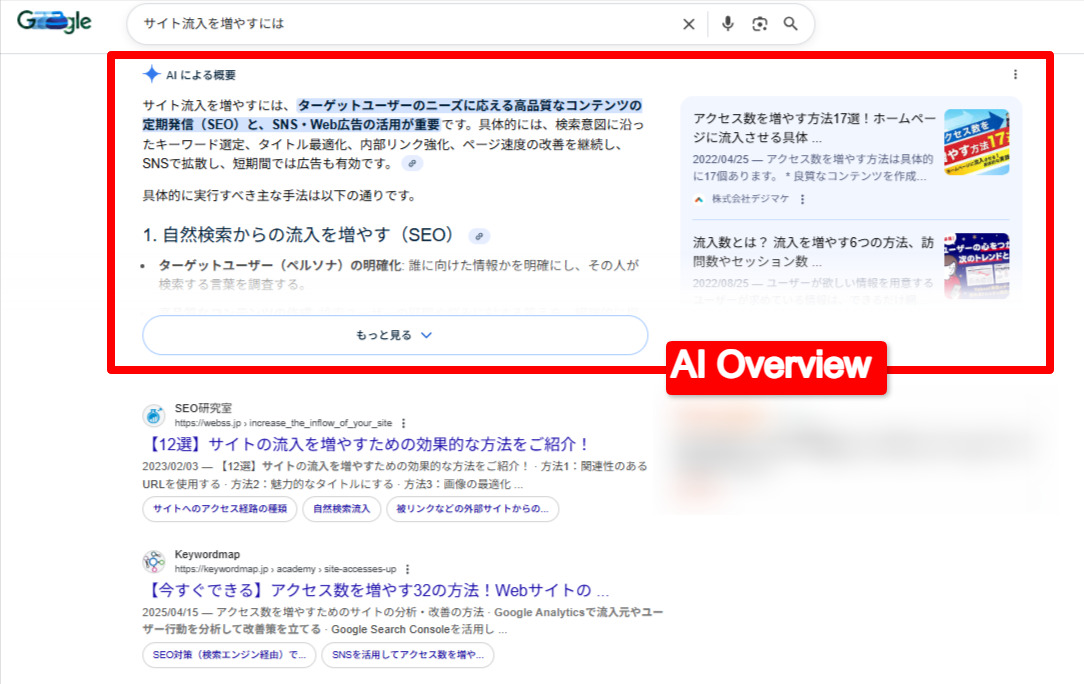The image size is (1084, 684).
Task: Click thumbnail of 流入数とは source card
Action: 976,266
